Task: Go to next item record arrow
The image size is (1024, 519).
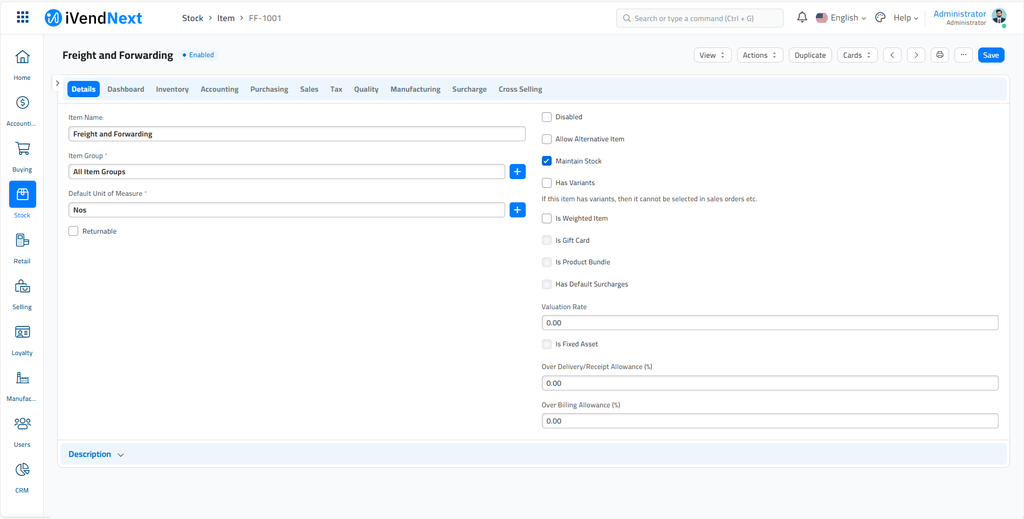Action: coord(916,55)
